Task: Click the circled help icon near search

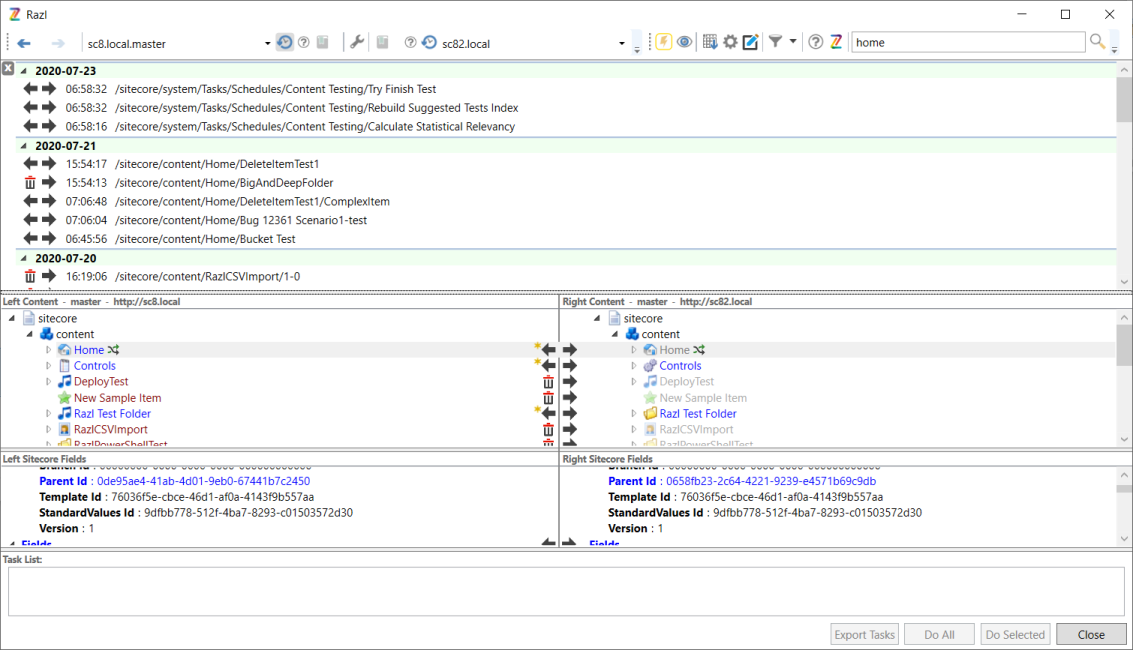Action: pos(815,42)
